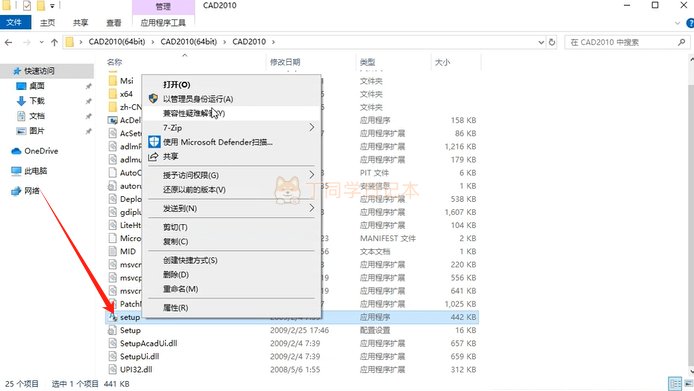Click the CAD2010 search input field
Screen dimensions: 694x391
[x=621, y=42]
